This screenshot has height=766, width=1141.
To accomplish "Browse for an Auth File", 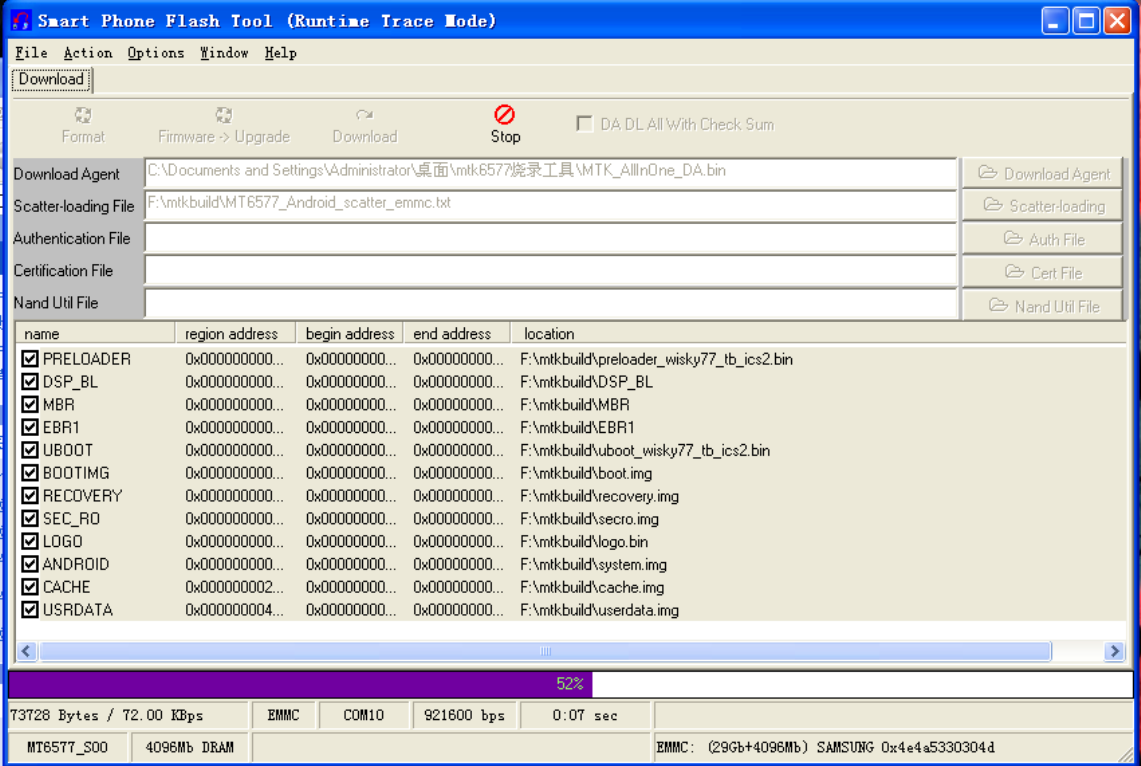I will point(1042,239).
